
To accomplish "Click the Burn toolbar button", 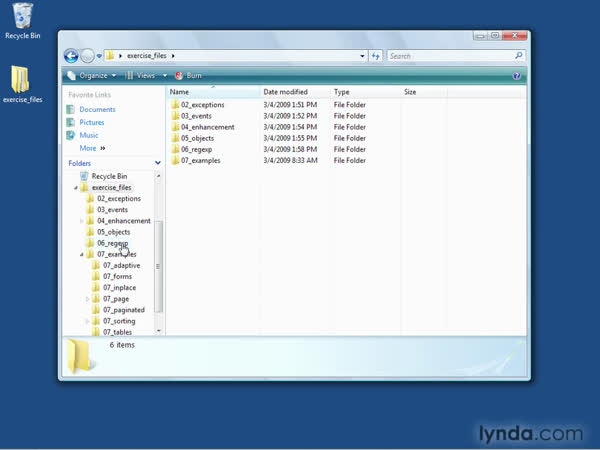I will (x=189, y=75).
